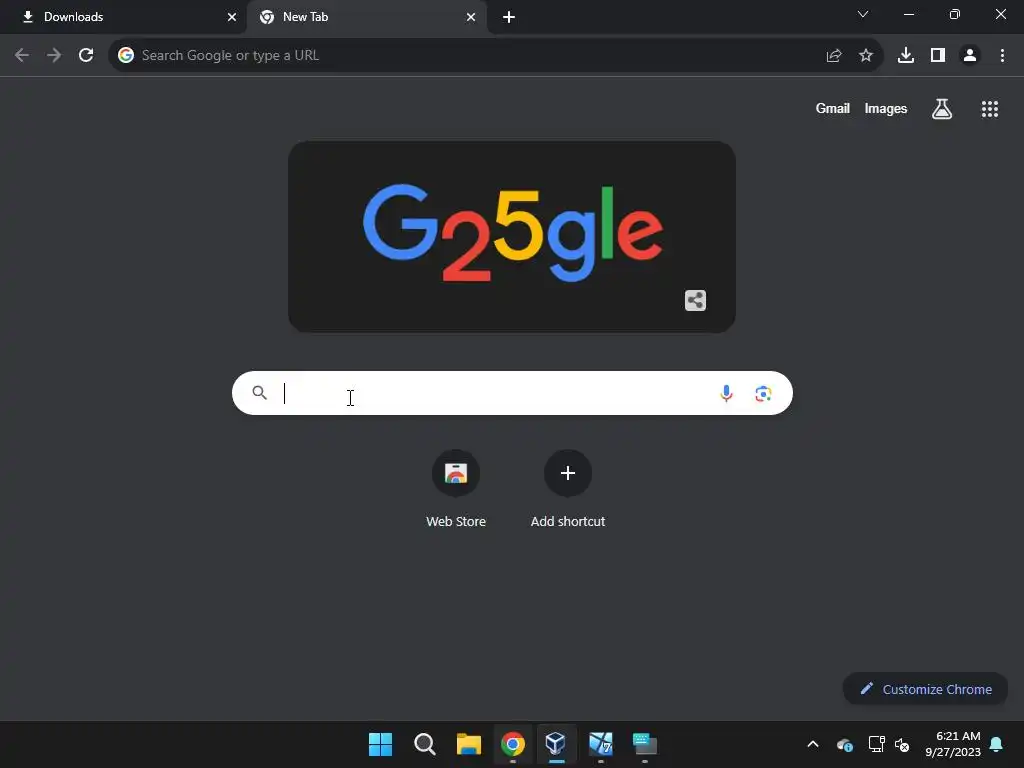Select the New Tab tab
The height and width of the screenshot is (768, 1024).
coord(367,18)
